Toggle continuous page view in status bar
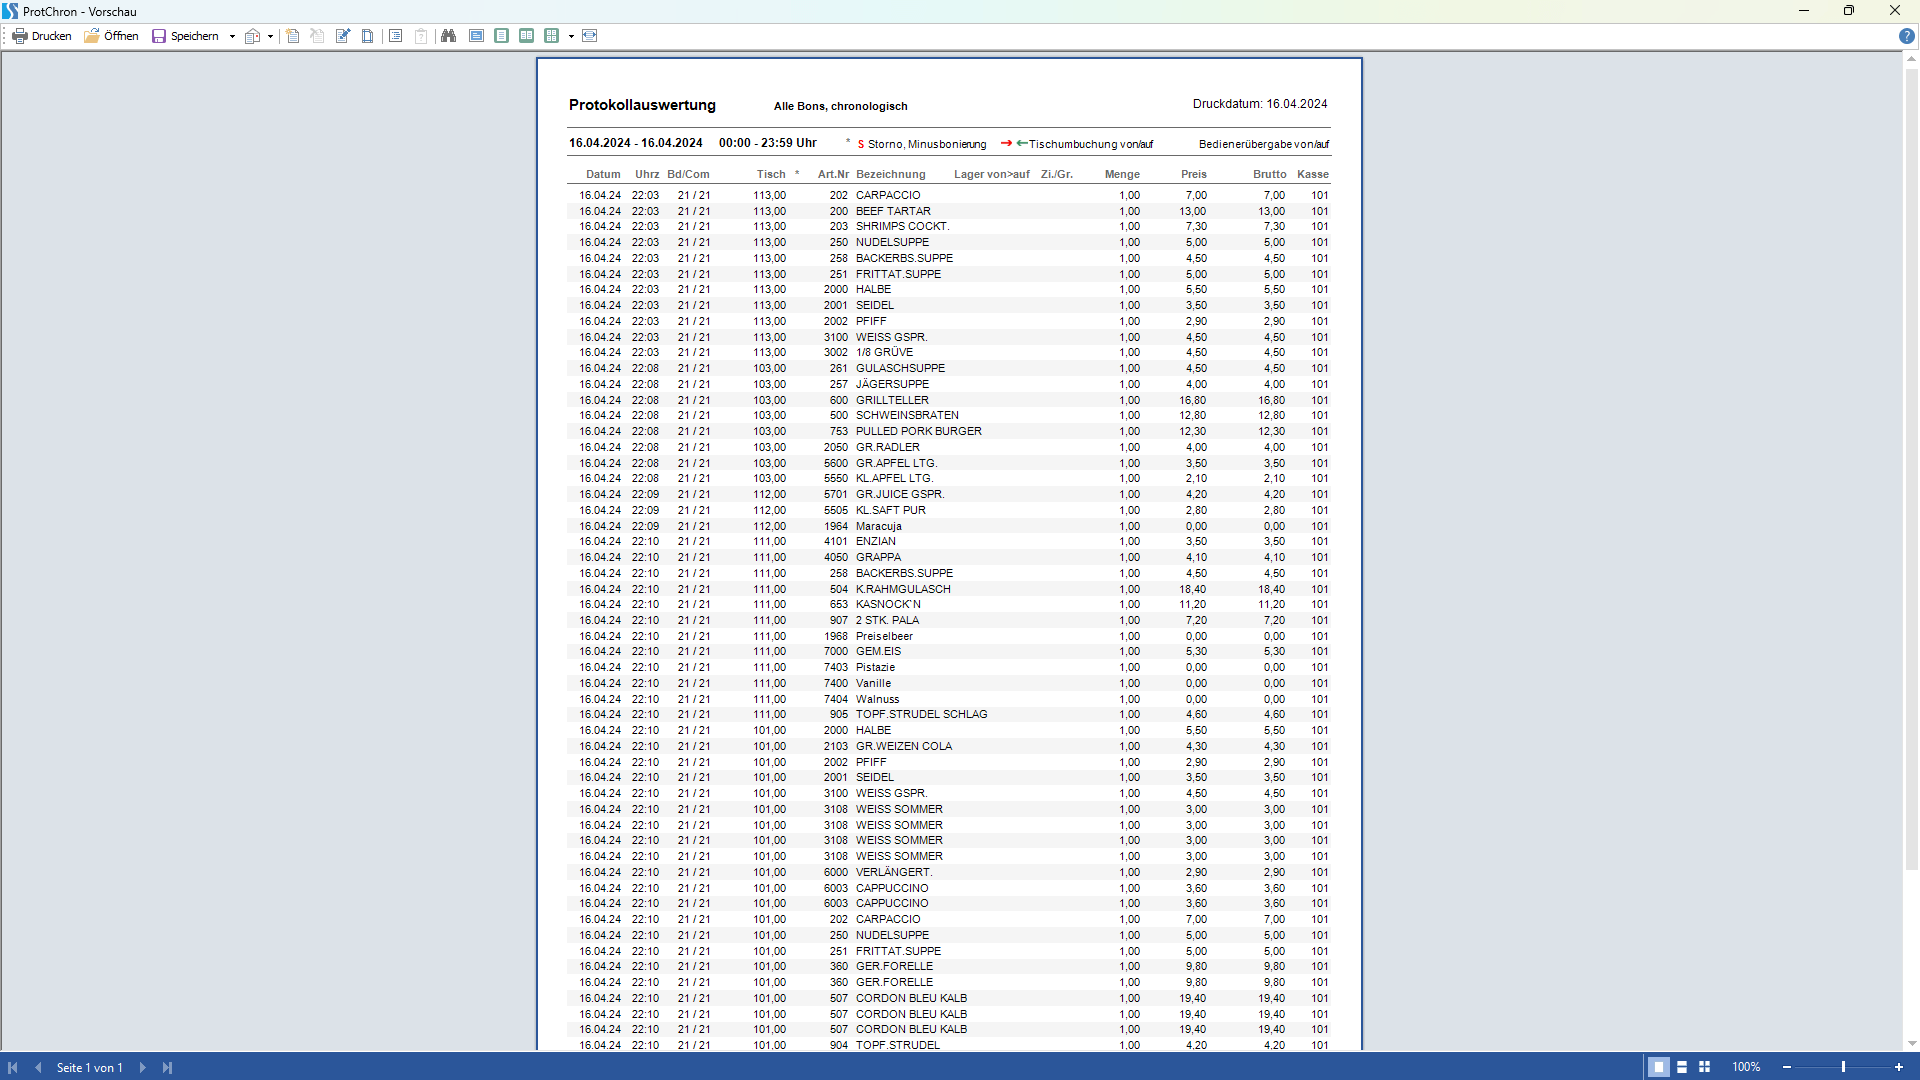This screenshot has height=1080, width=1920. [x=1682, y=1067]
